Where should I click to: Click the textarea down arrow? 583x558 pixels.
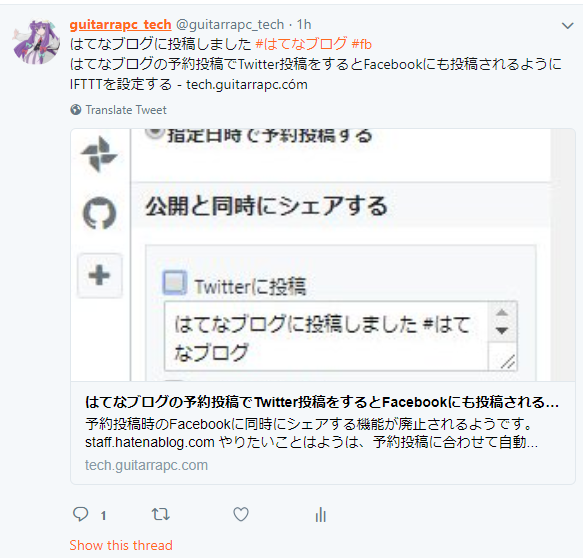(x=502, y=330)
